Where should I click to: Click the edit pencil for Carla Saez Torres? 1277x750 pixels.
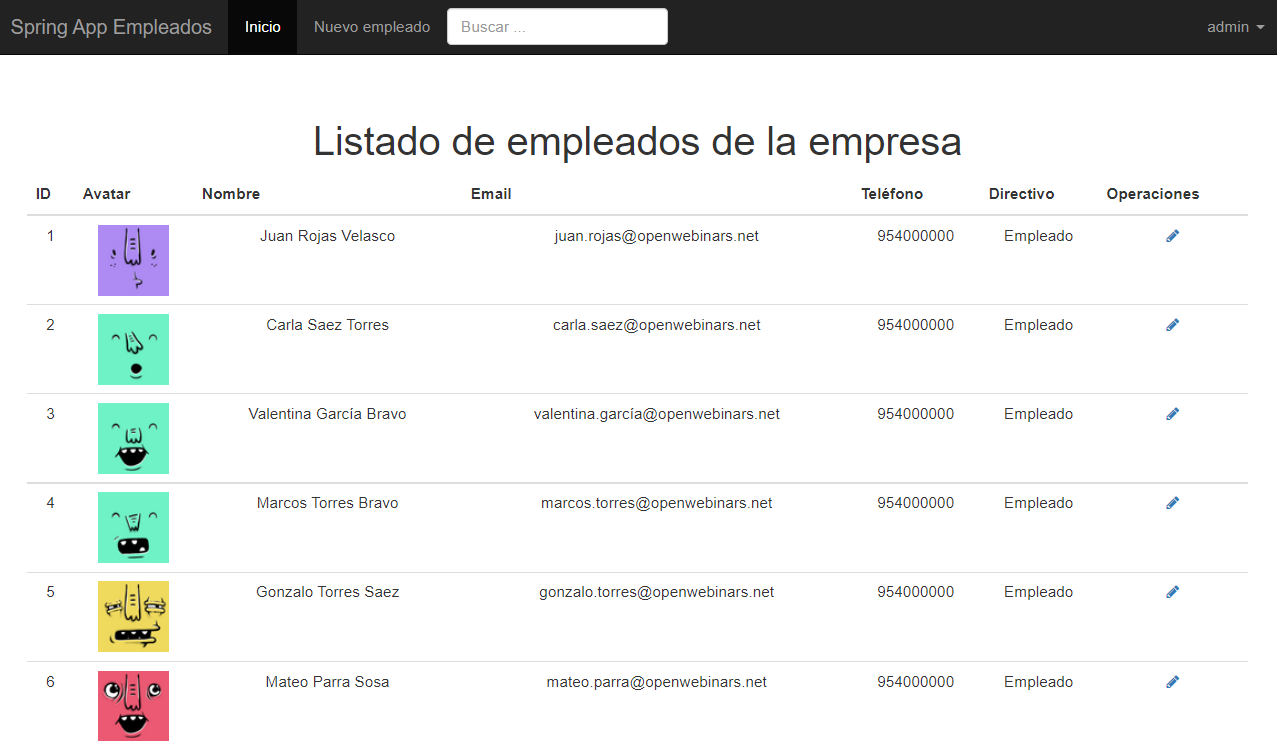click(x=1172, y=325)
